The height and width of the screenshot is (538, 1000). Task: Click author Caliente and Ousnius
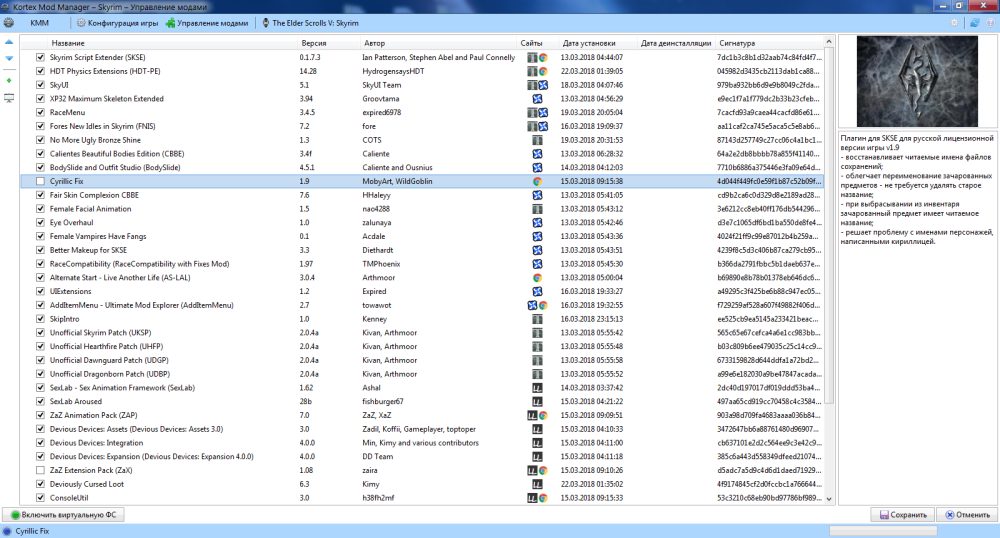point(397,168)
